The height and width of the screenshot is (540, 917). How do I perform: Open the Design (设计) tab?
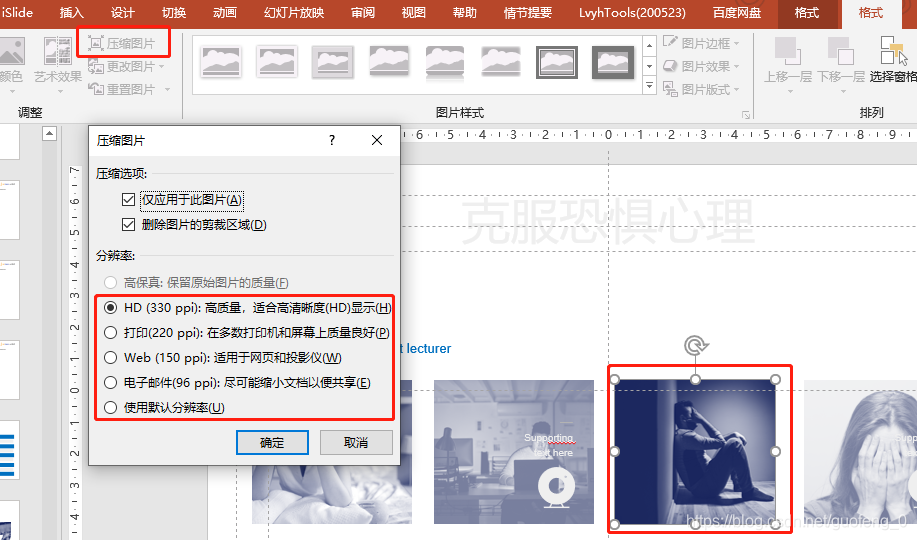tap(122, 13)
